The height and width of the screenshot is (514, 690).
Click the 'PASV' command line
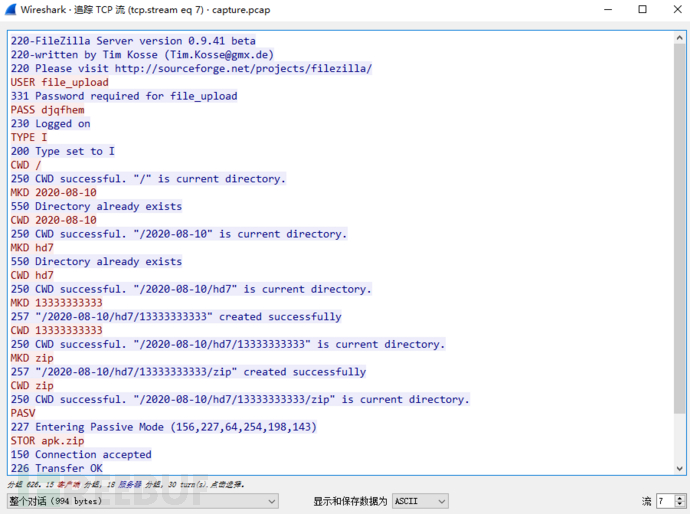tap(23, 413)
